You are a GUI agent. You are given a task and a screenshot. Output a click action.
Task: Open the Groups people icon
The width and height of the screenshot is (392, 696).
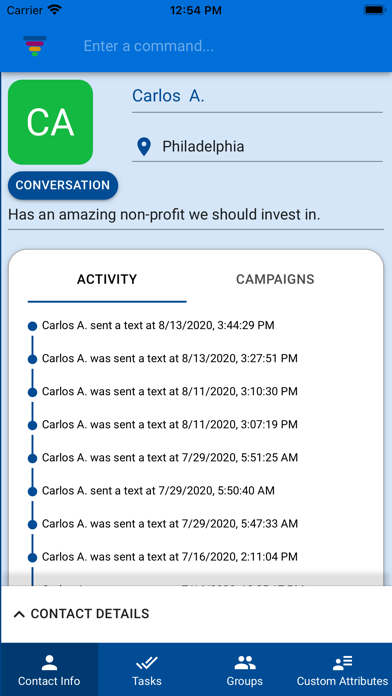(245, 663)
